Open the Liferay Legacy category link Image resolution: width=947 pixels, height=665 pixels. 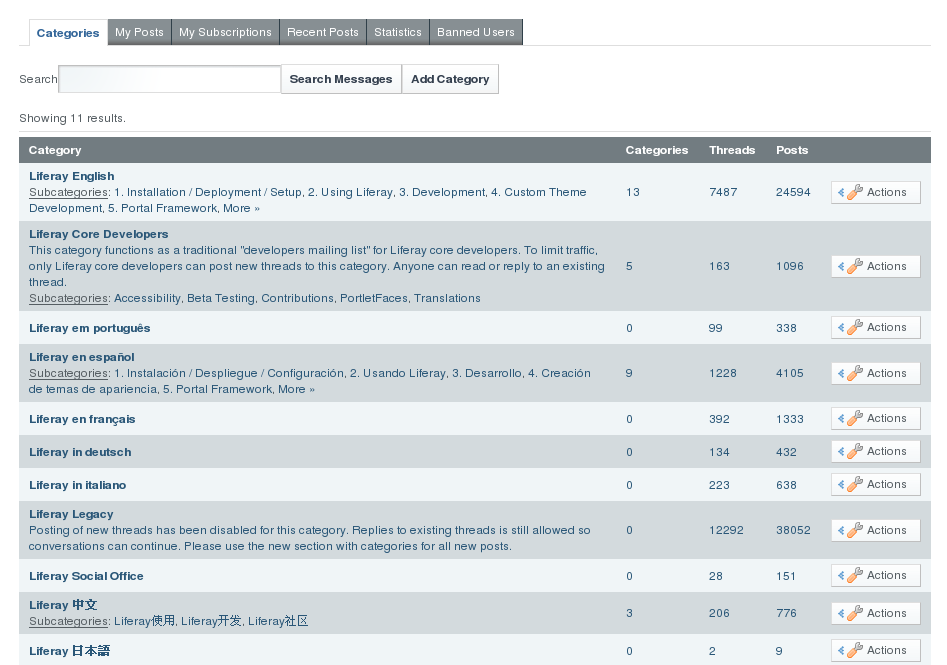71,514
